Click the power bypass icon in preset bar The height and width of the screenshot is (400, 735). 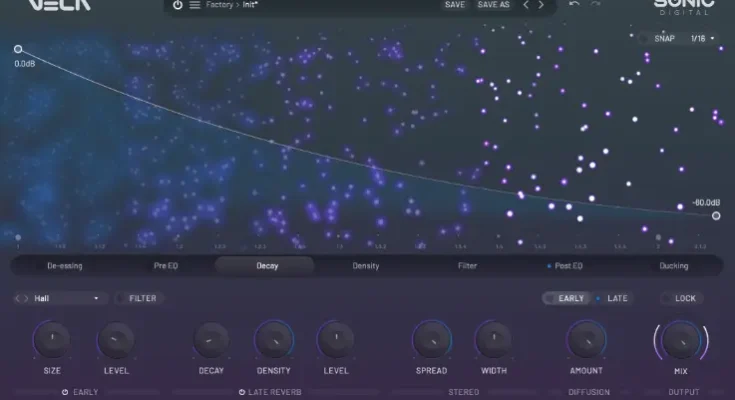tap(177, 5)
